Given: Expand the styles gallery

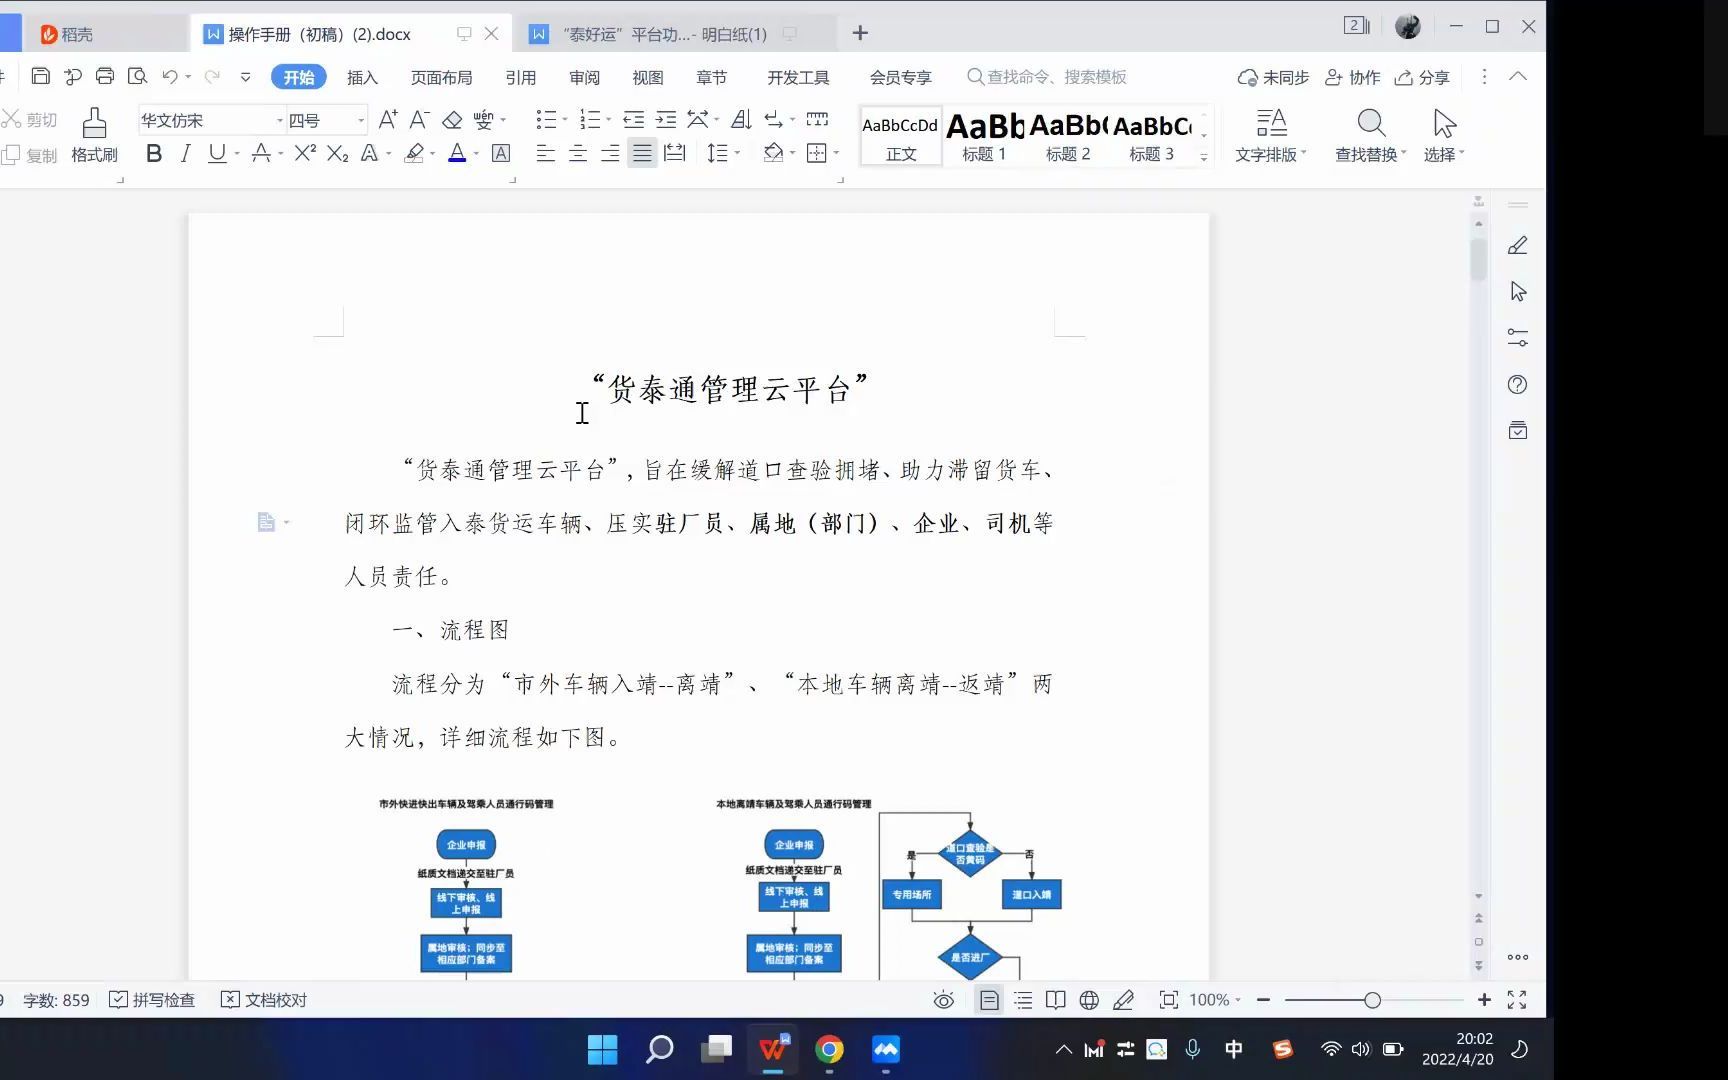Looking at the screenshot, I should point(1204,157).
